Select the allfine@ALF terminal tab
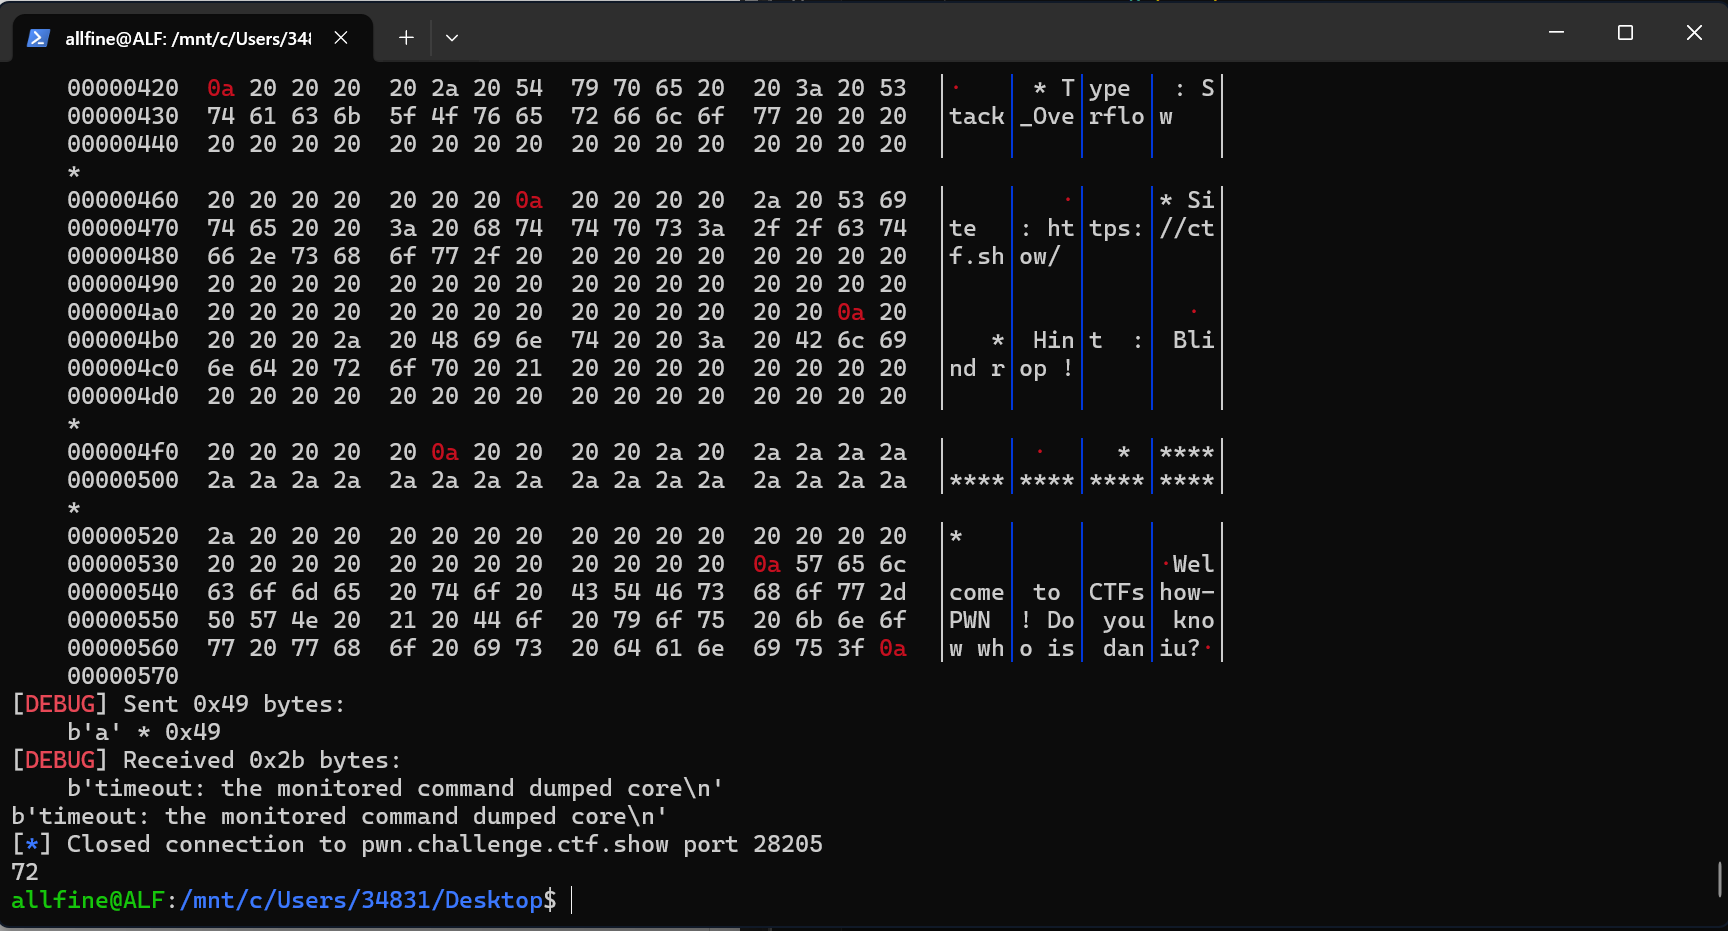This screenshot has height=931, width=1728. coord(192,38)
